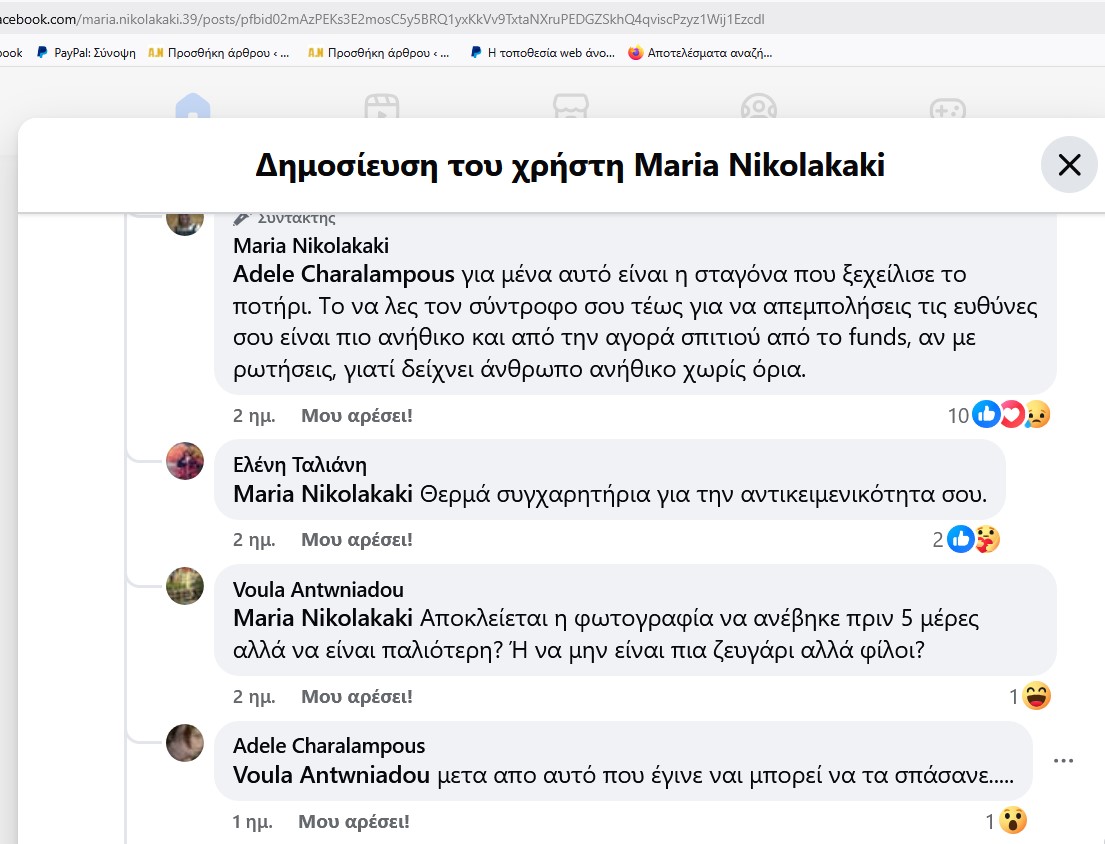The height and width of the screenshot is (844, 1105).
Task: Like Maria Nikolakaki's comment via Μου αρέσει!
Action: pos(357,416)
